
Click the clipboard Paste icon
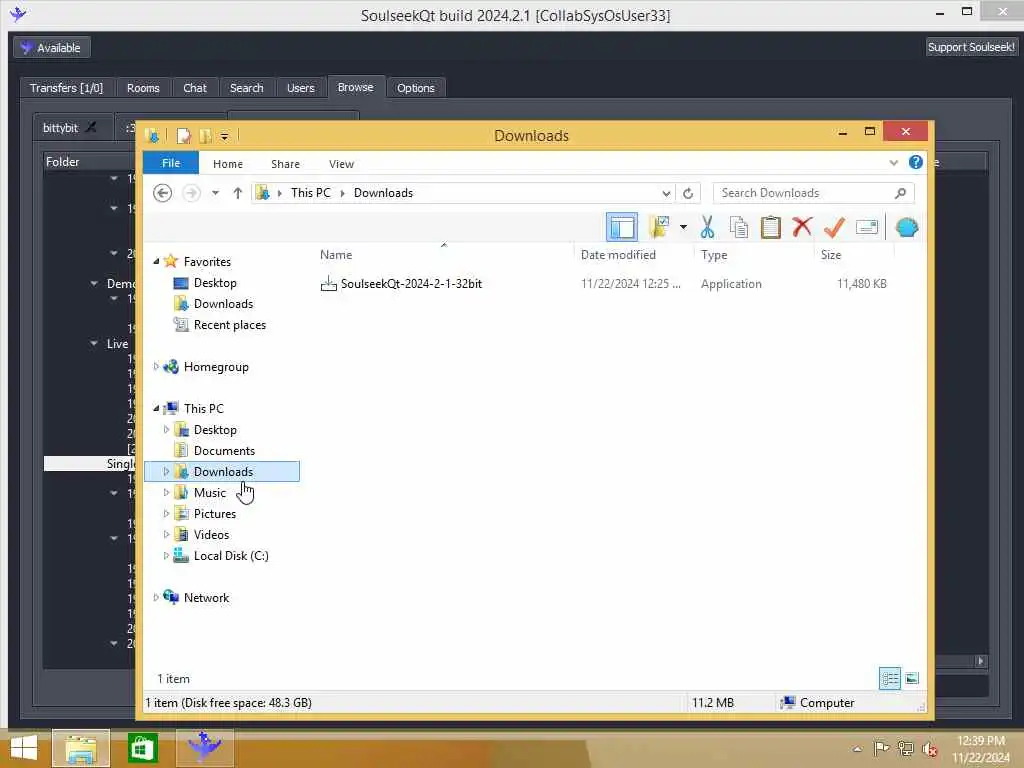point(771,227)
